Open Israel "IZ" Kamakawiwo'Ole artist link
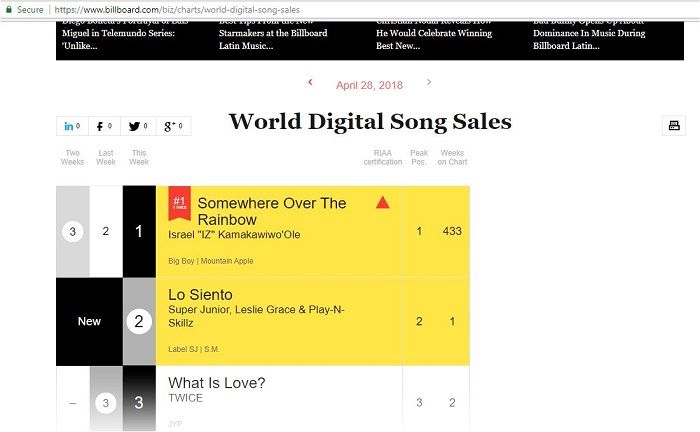Screen dimensions: 700x432 pos(234,235)
